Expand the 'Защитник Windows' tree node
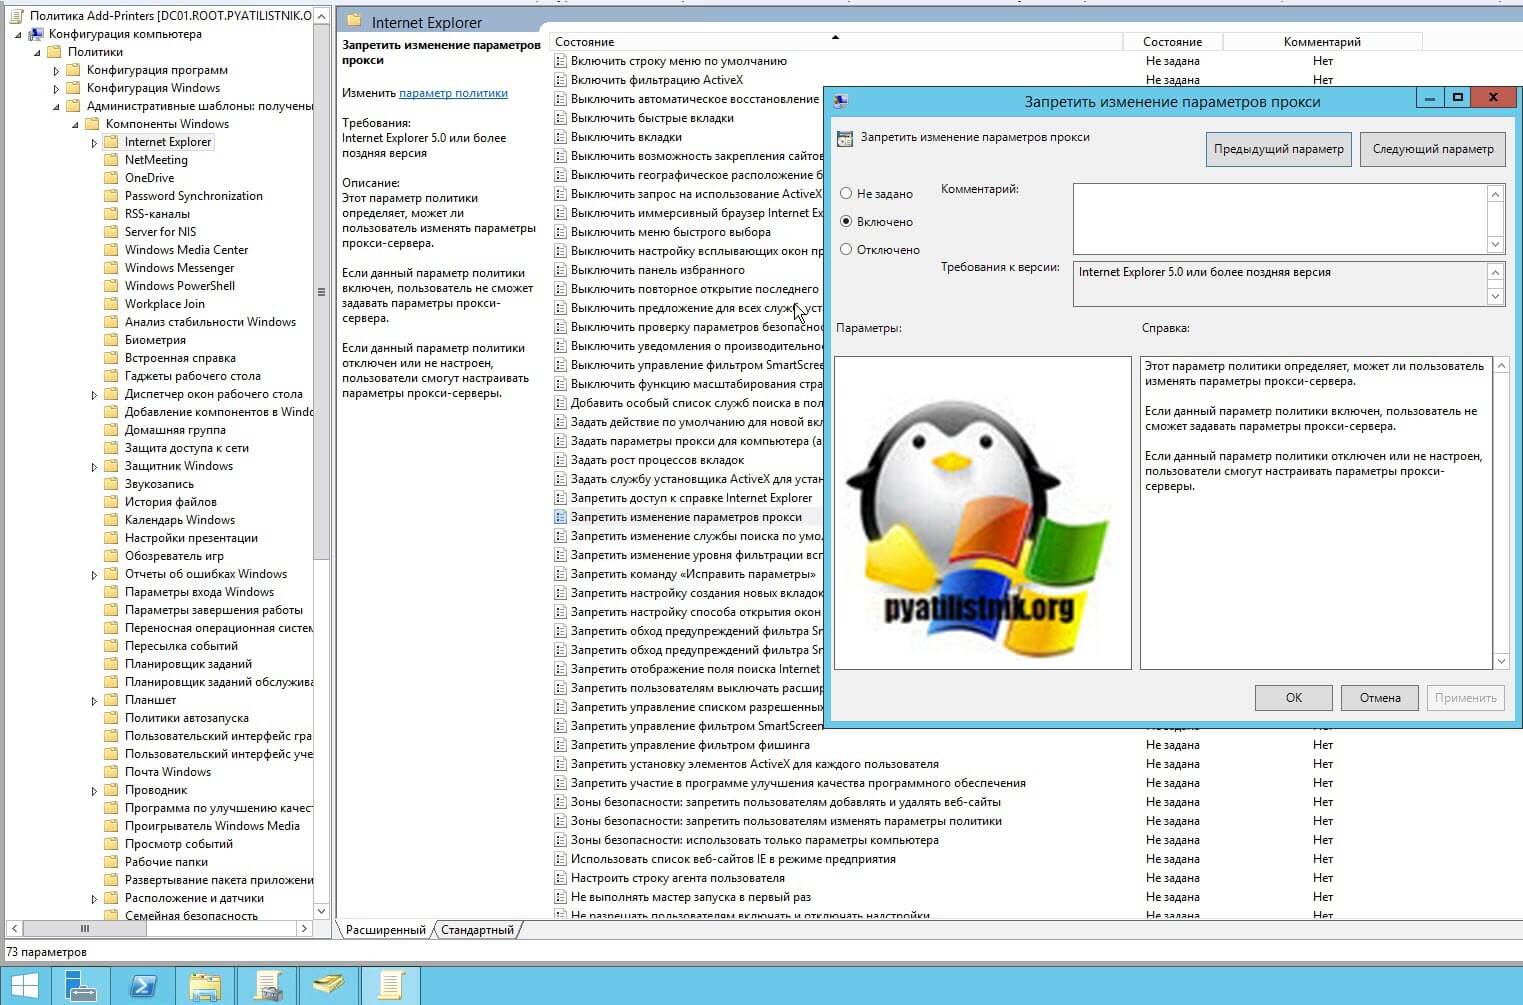This screenshot has width=1523, height=1005. click(x=94, y=467)
